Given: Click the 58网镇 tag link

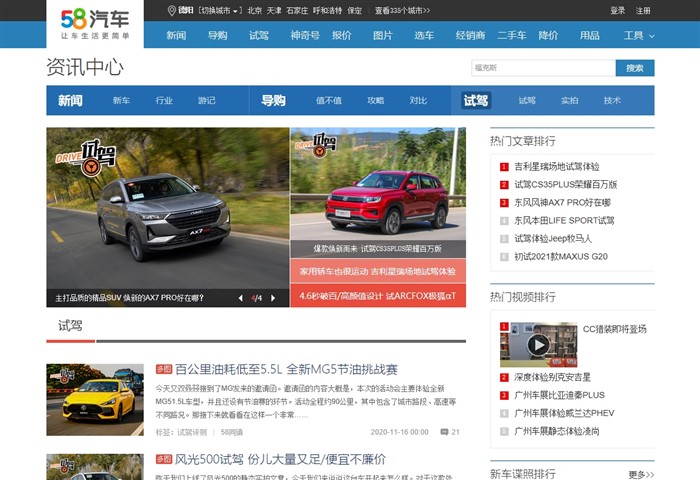Looking at the screenshot, I should click(232, 432).
